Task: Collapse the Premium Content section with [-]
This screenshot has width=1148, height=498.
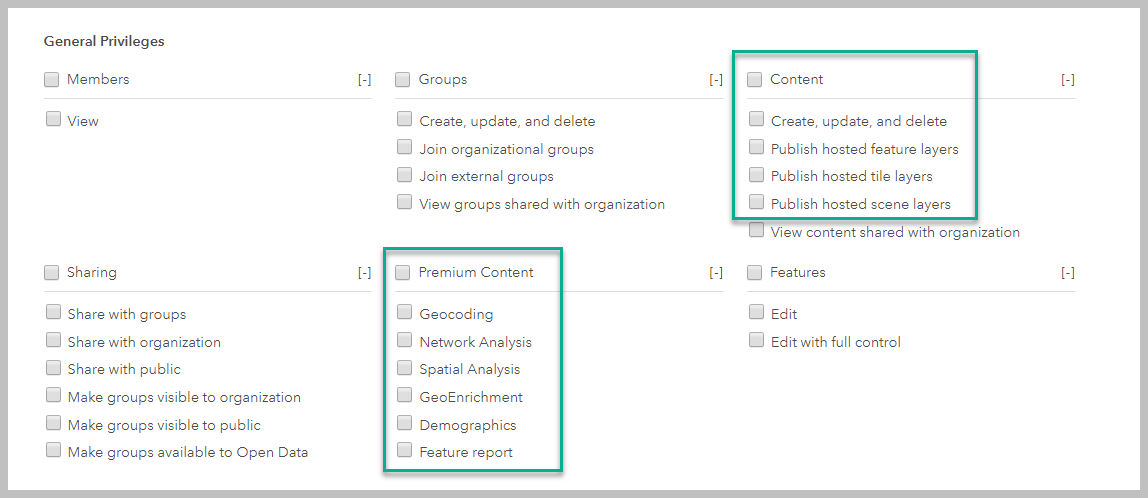Action: [x=716, y=273]
